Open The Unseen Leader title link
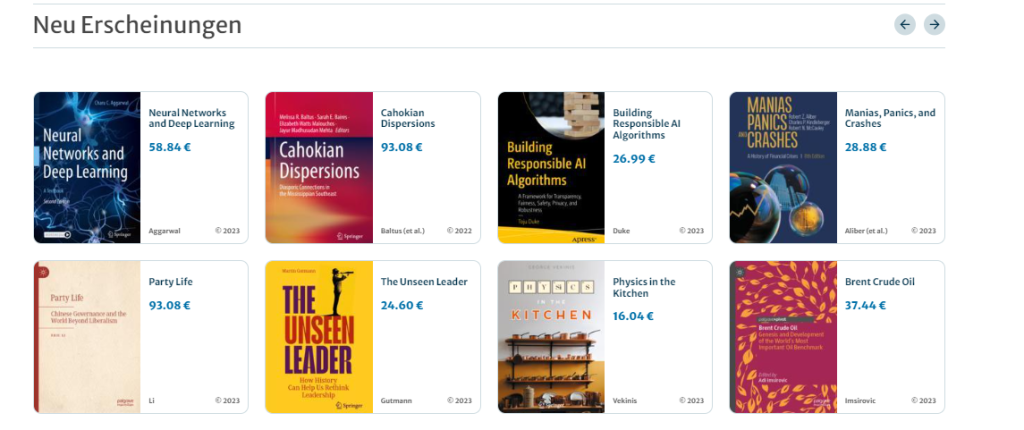The width and height of the screenshot is (1024, 430). pos(424,282)
